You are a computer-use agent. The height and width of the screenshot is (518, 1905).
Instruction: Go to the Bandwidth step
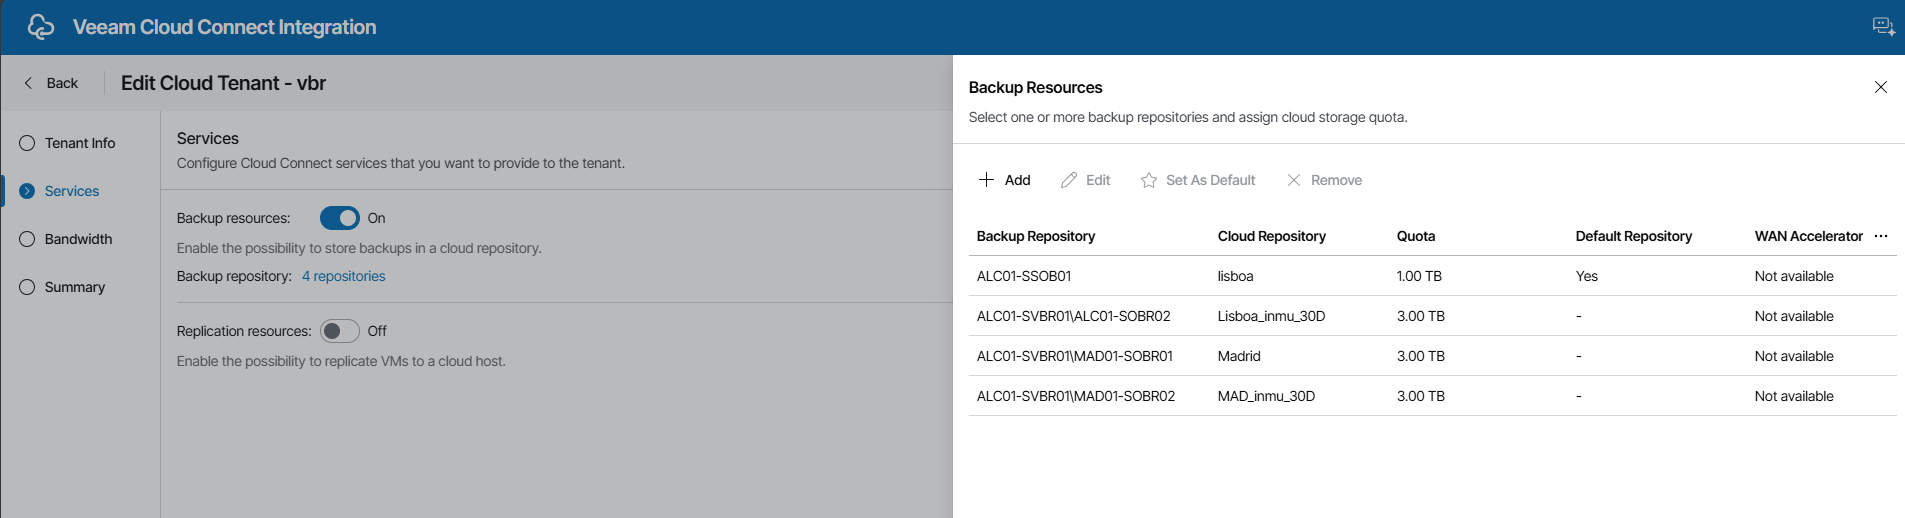[x=78, y=239]
